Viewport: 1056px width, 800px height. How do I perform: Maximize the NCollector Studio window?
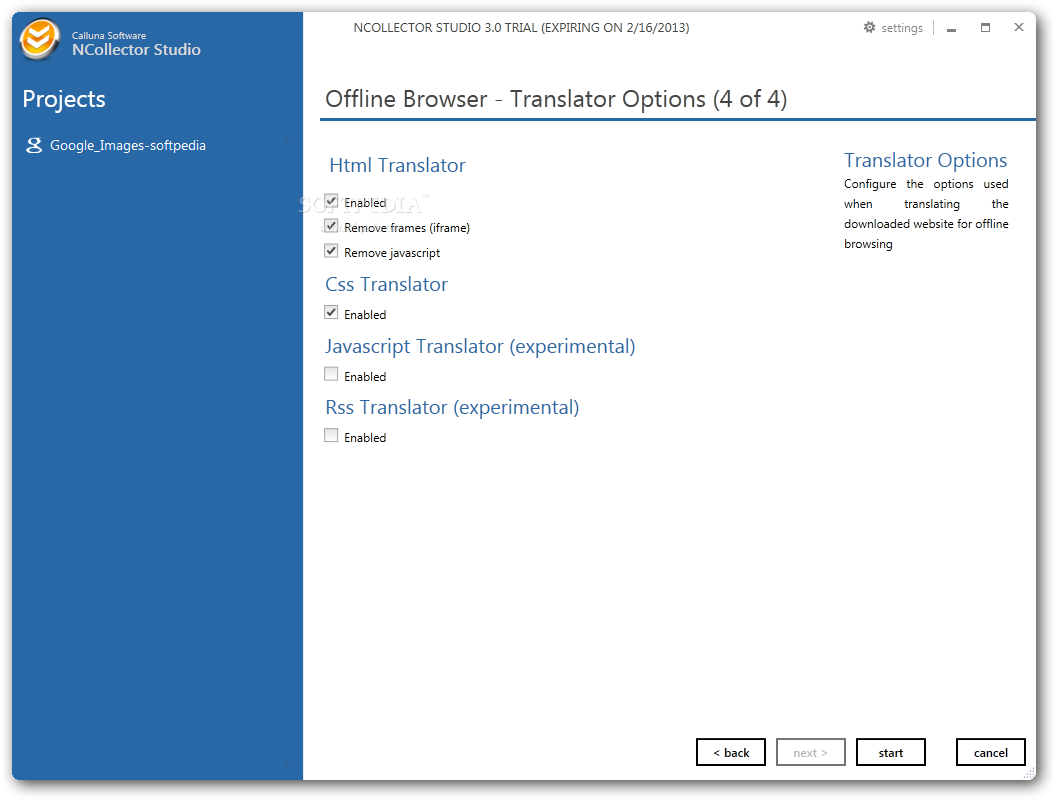click(x=985, y=28)
